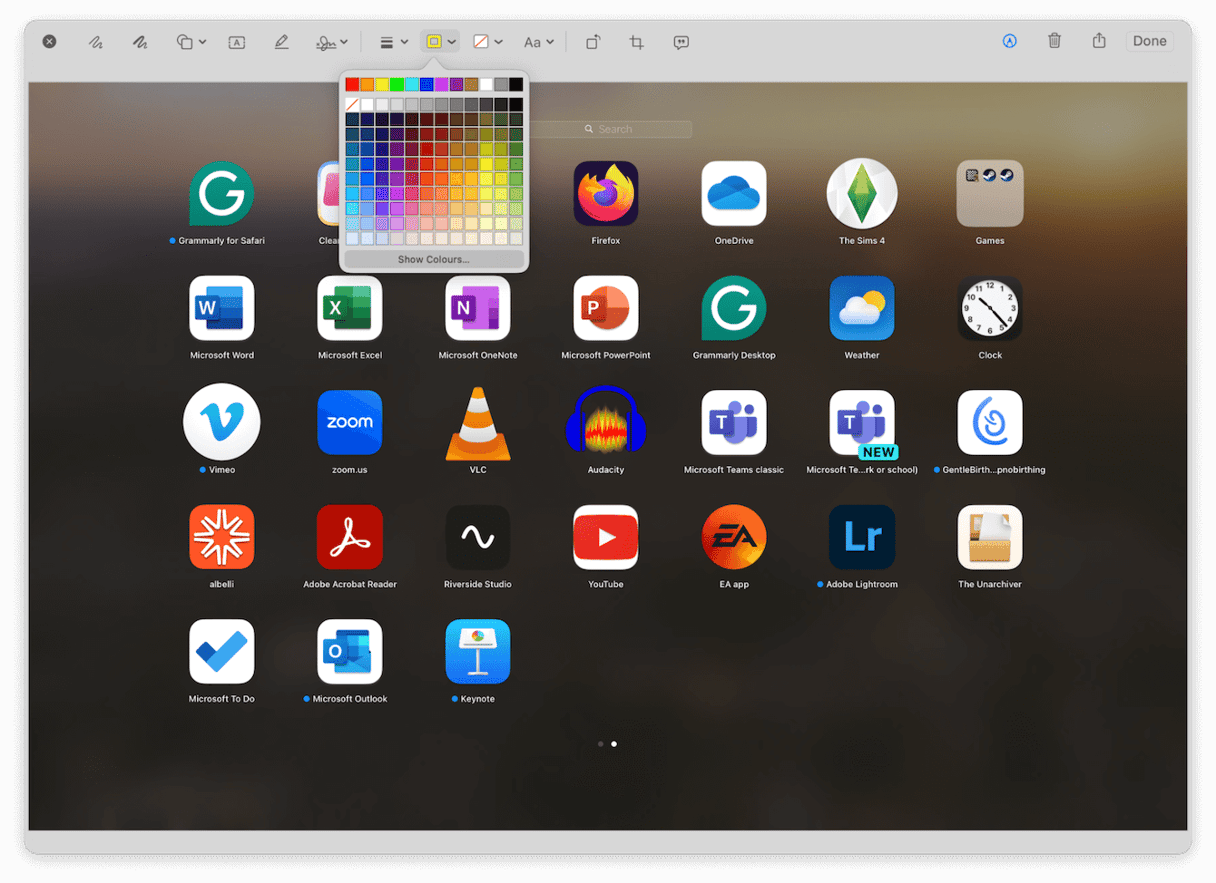This screenshot has height=883, width=1216.
Task: Select the Draw tool
Action: 139,42
